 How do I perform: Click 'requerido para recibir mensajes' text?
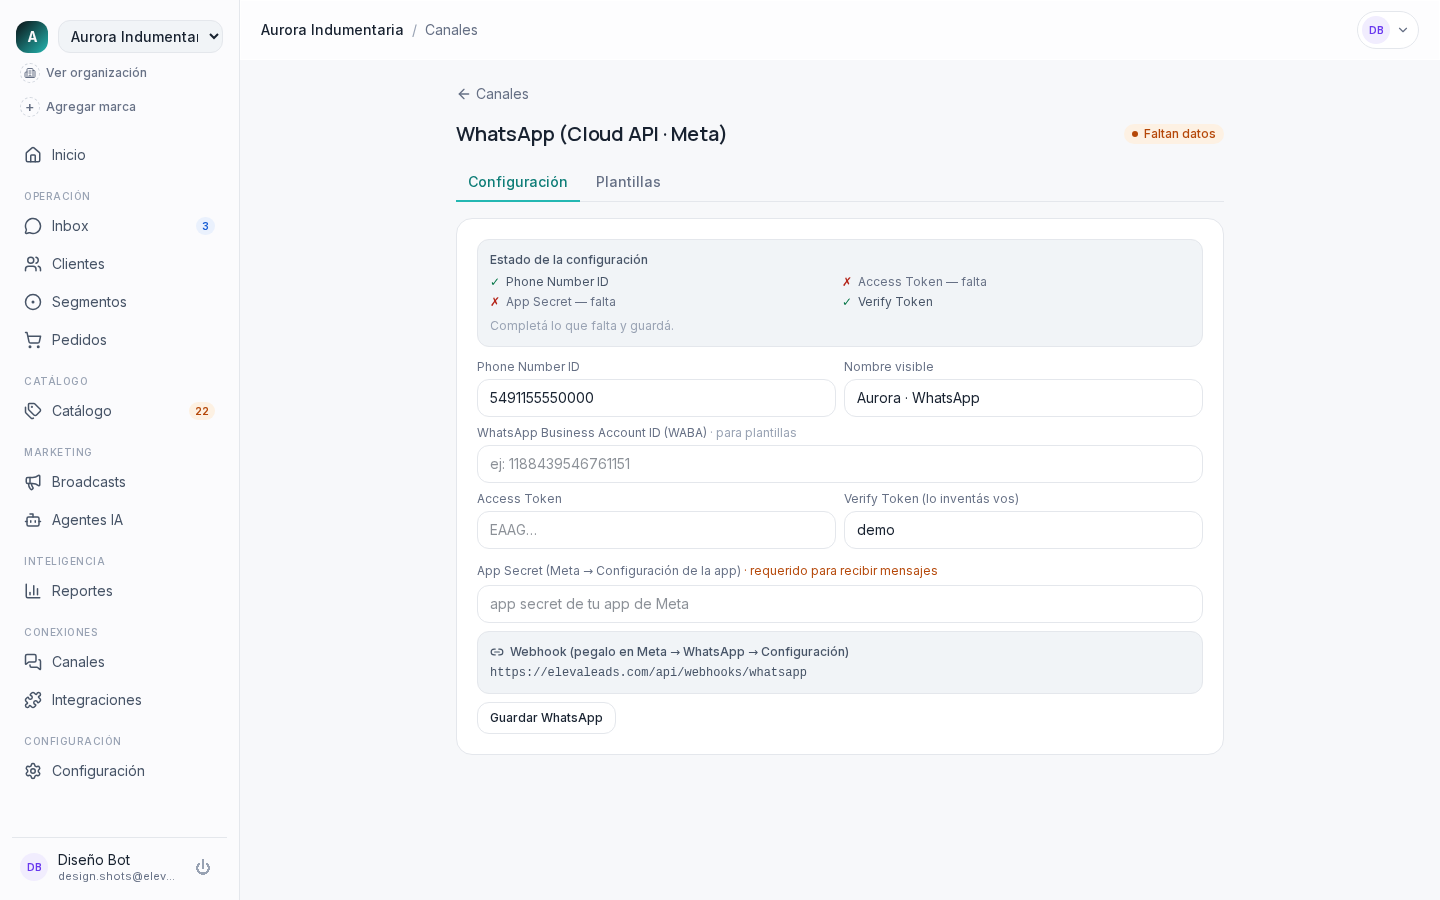point(844,571)
